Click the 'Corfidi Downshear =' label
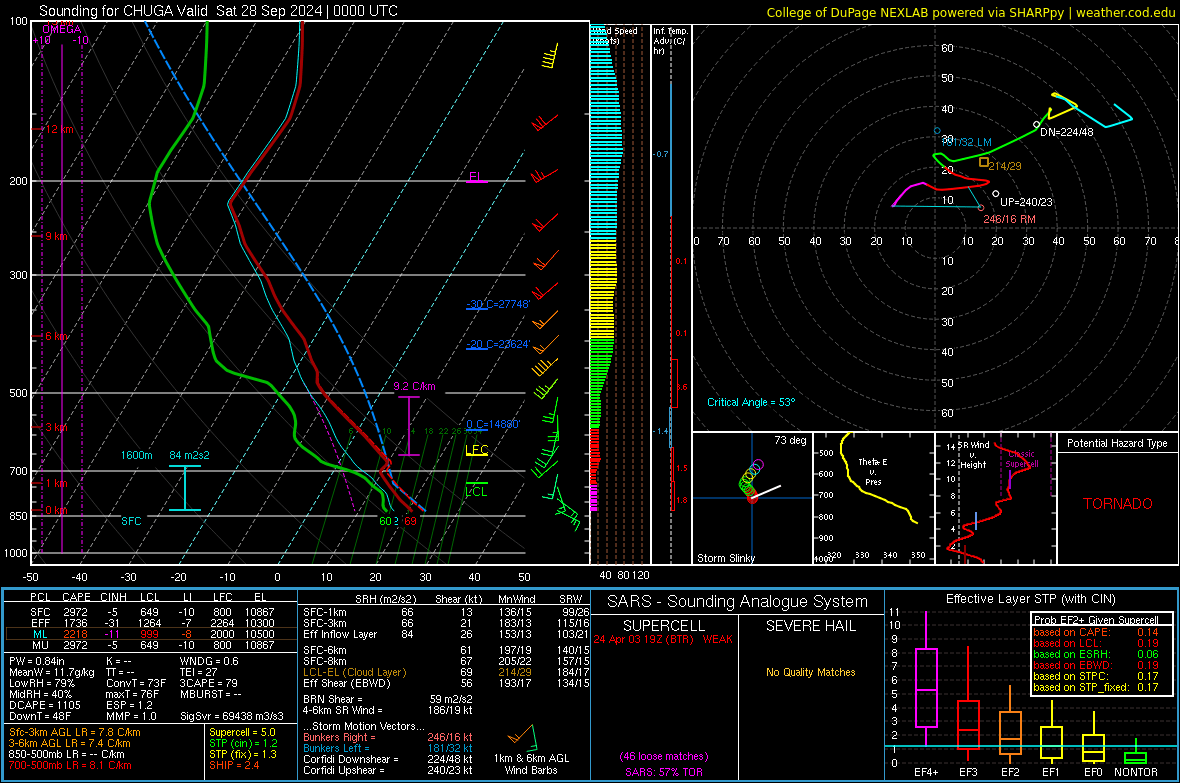Image resolution: width=1180 pixels, height=783 pixels. point(350,759)
